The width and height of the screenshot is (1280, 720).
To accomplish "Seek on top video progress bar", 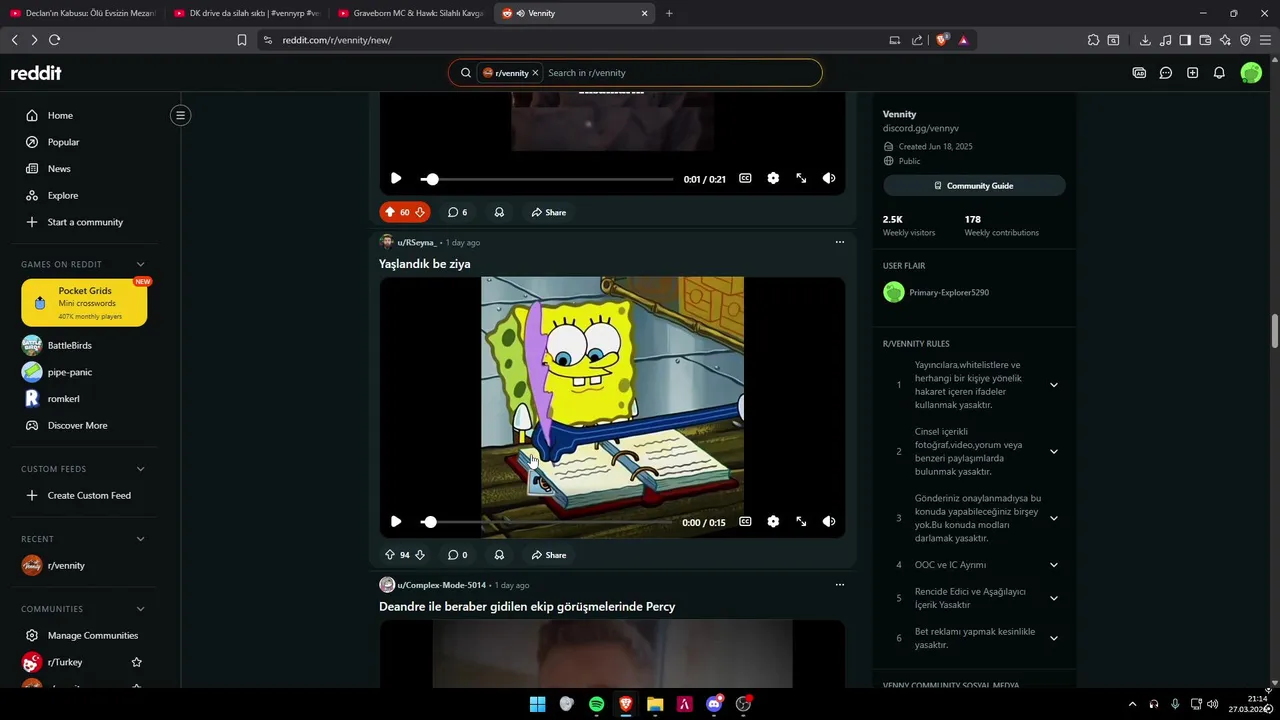I will point(547,178).
